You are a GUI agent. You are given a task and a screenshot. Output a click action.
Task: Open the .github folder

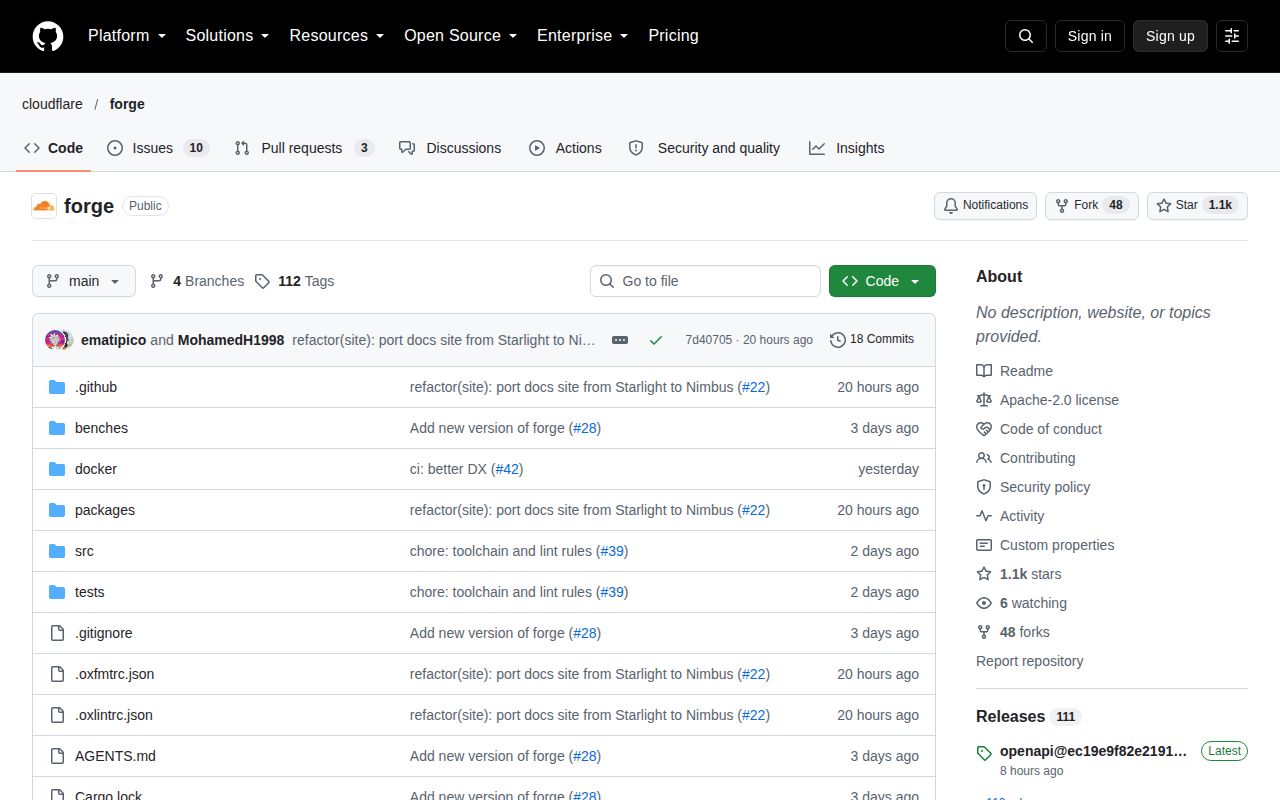point(96,387)
